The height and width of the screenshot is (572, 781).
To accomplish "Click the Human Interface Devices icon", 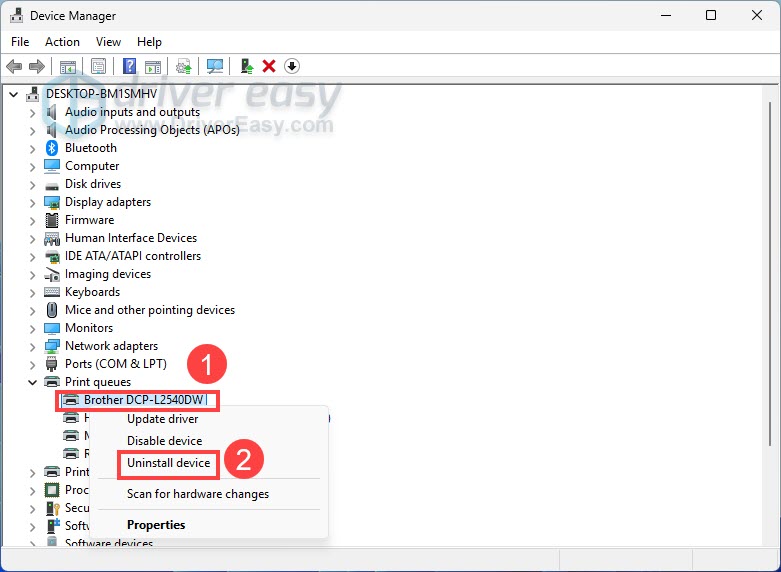I will pos(52,238).
